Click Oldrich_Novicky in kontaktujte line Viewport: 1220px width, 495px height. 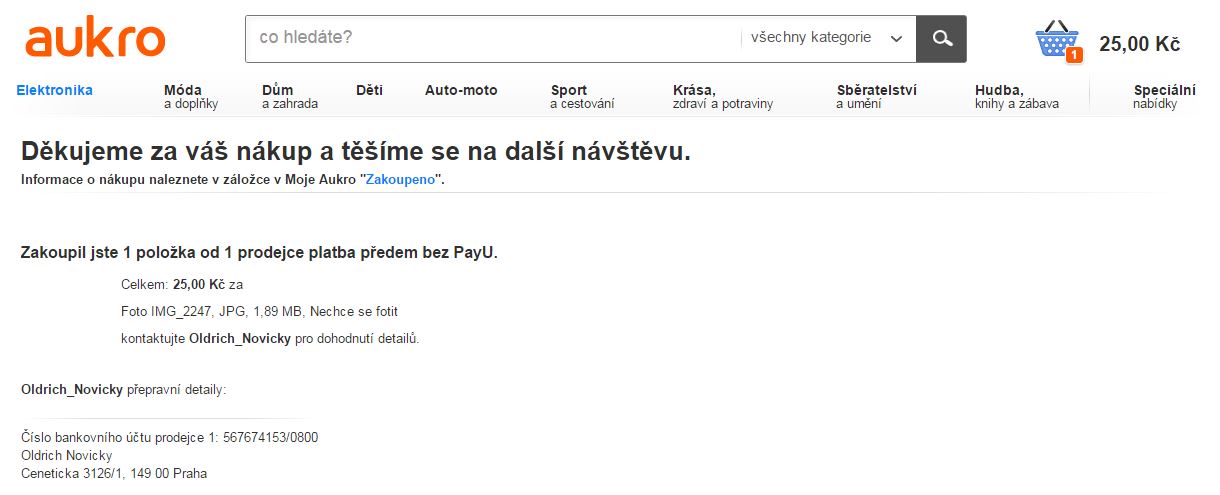pos(240,338)
